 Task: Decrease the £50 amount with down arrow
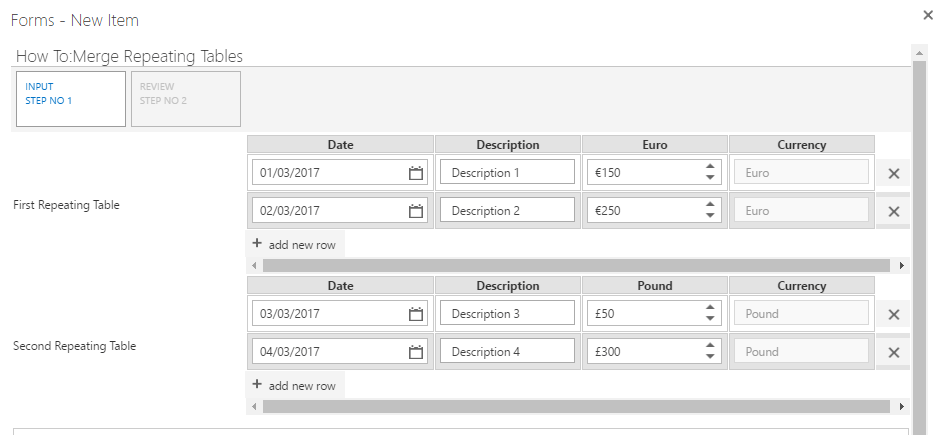[710, 318]
